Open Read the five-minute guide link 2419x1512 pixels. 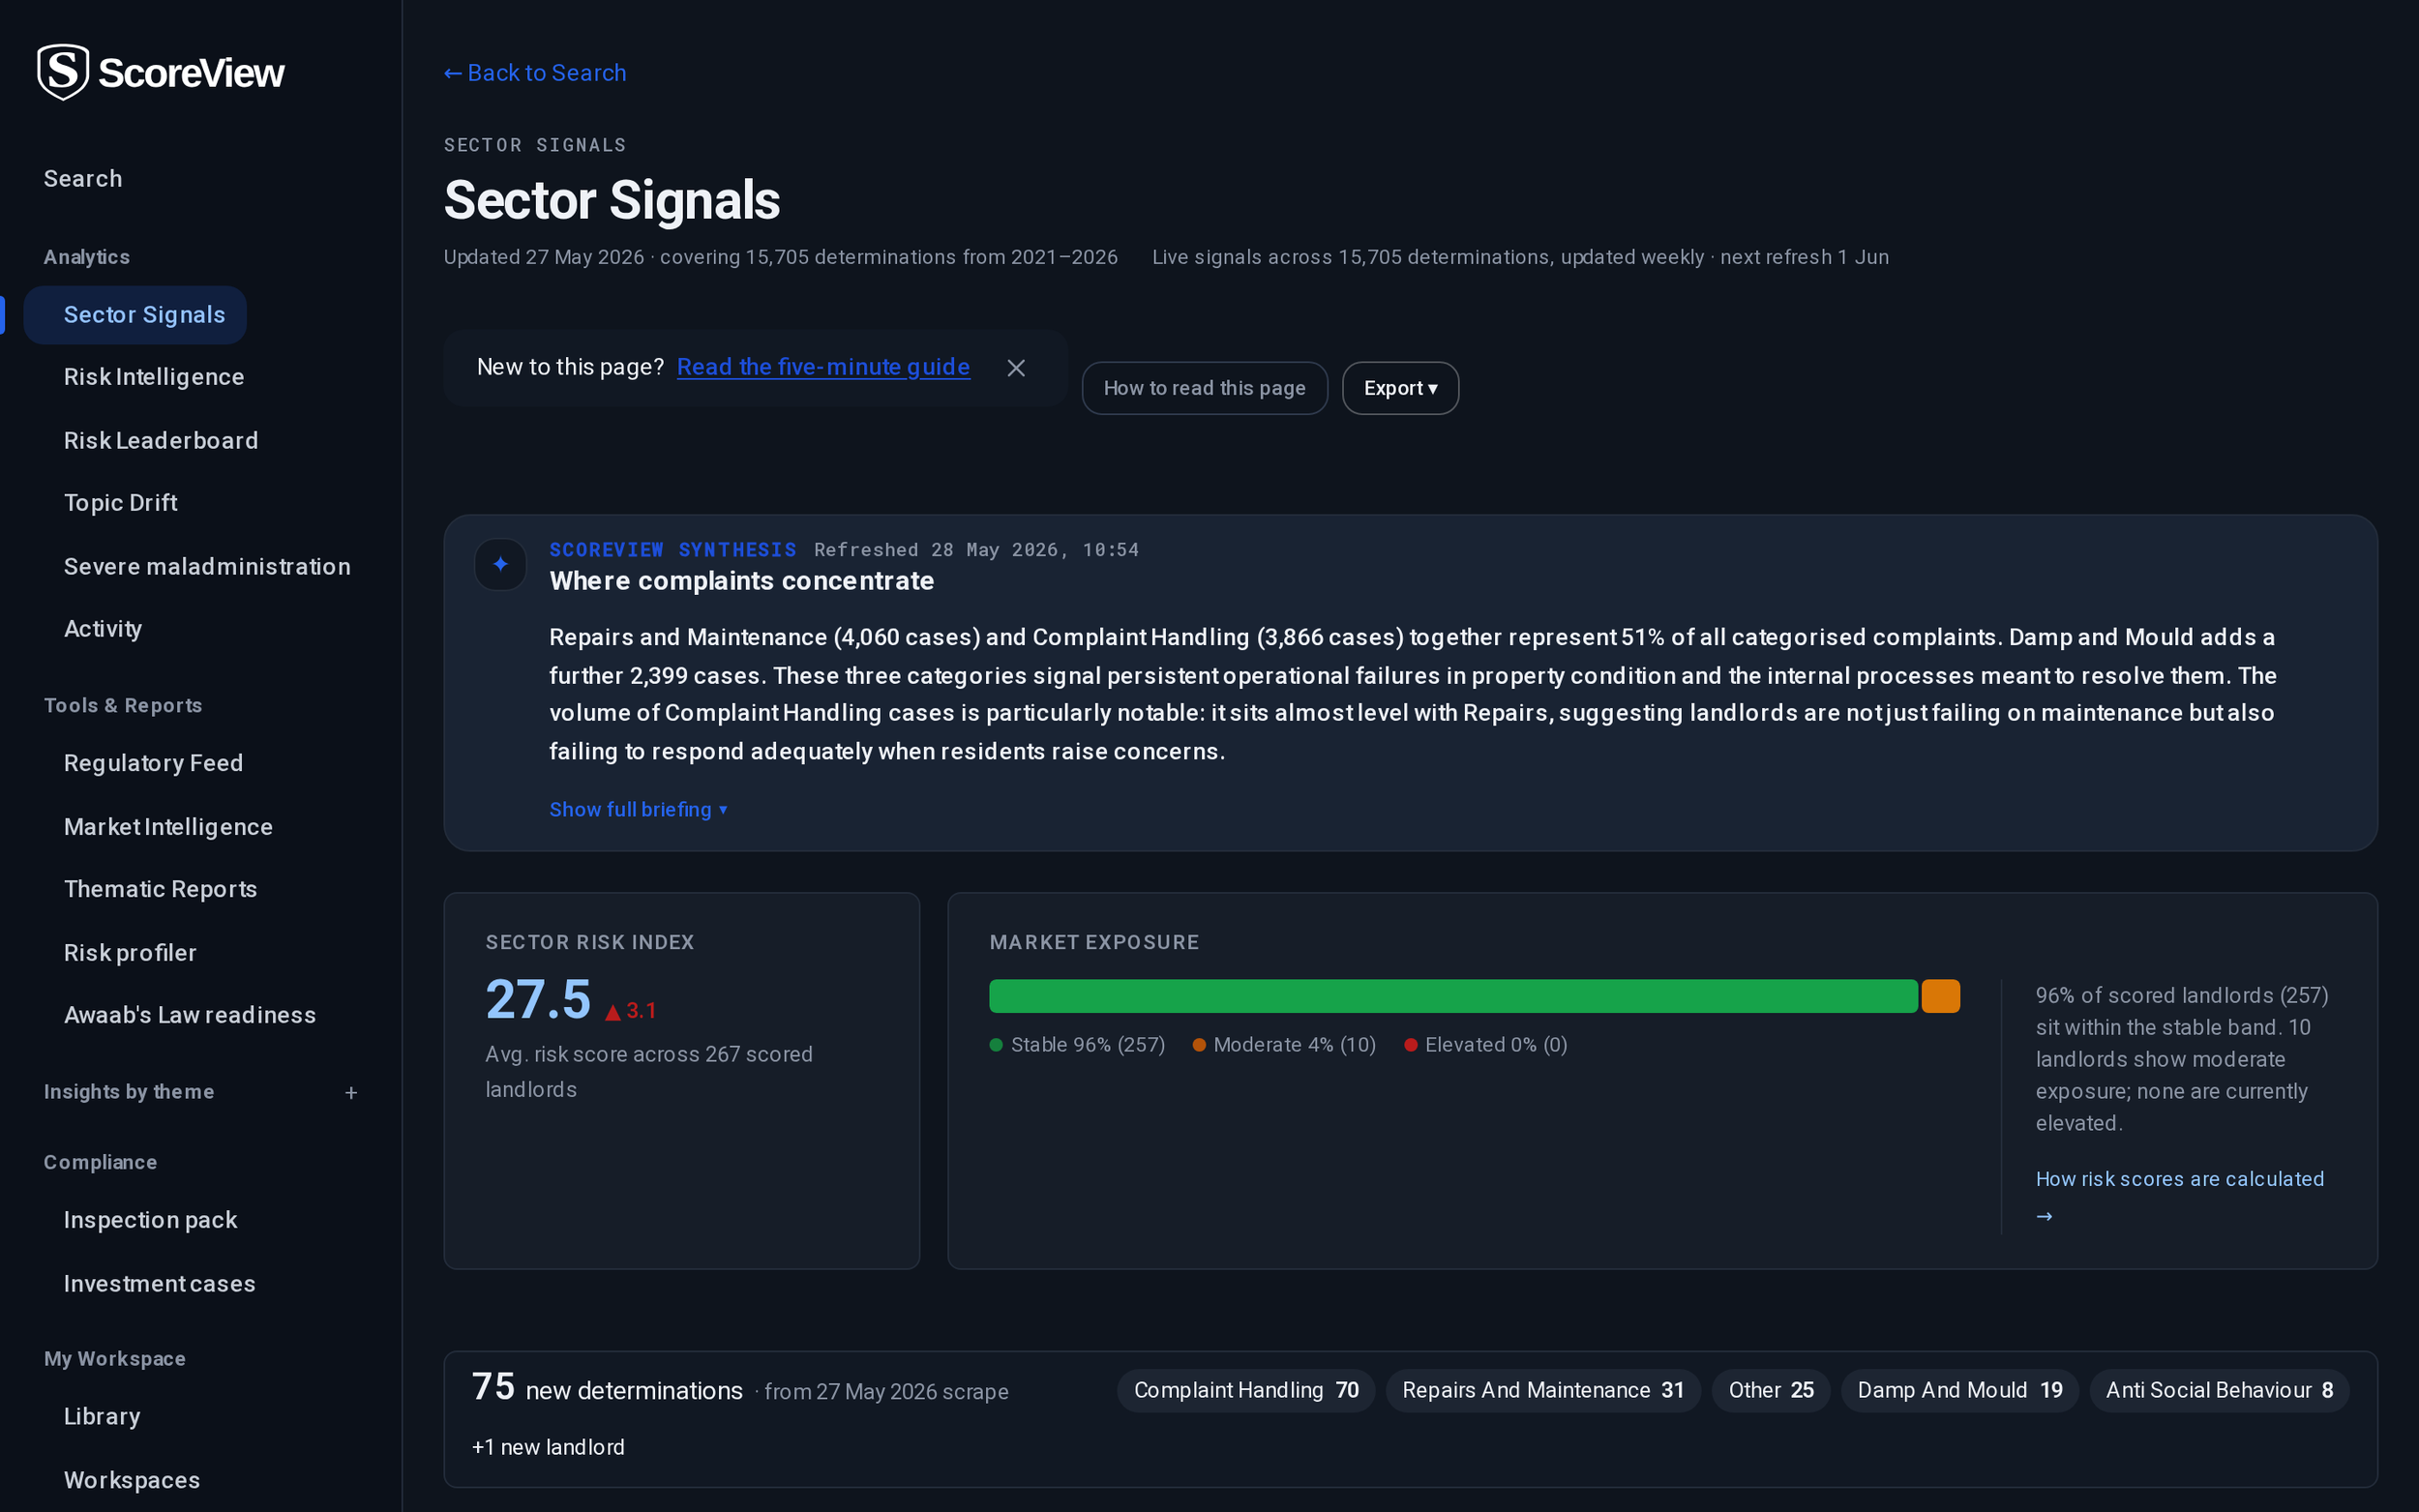(x=823, y=367)
